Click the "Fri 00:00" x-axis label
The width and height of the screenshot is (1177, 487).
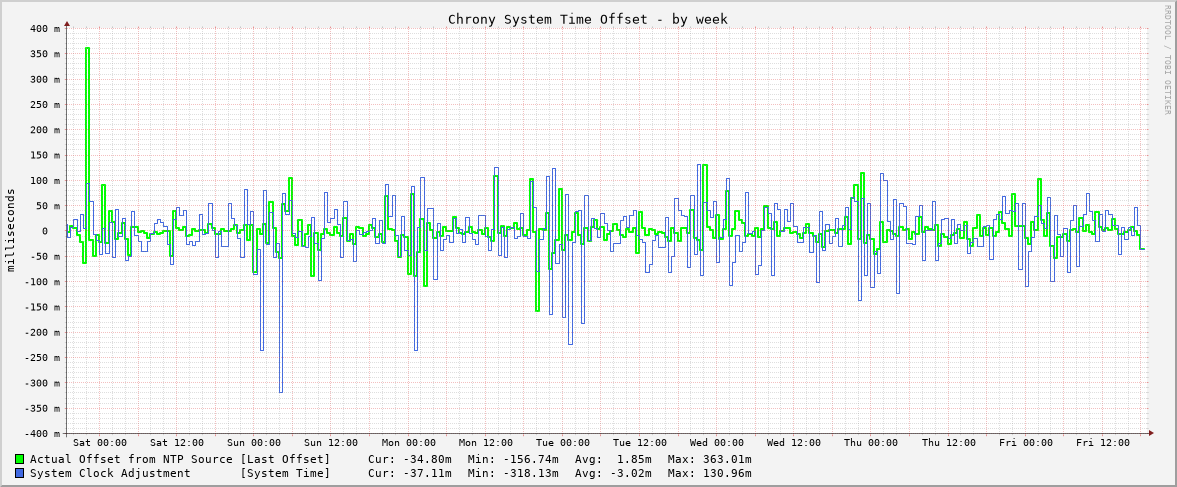tap(1026, 443)
